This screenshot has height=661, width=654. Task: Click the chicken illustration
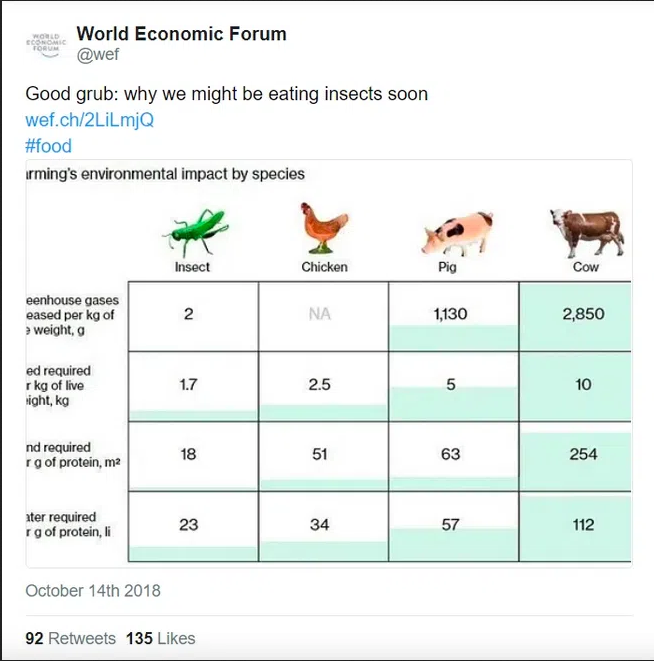tap(324, 229)
